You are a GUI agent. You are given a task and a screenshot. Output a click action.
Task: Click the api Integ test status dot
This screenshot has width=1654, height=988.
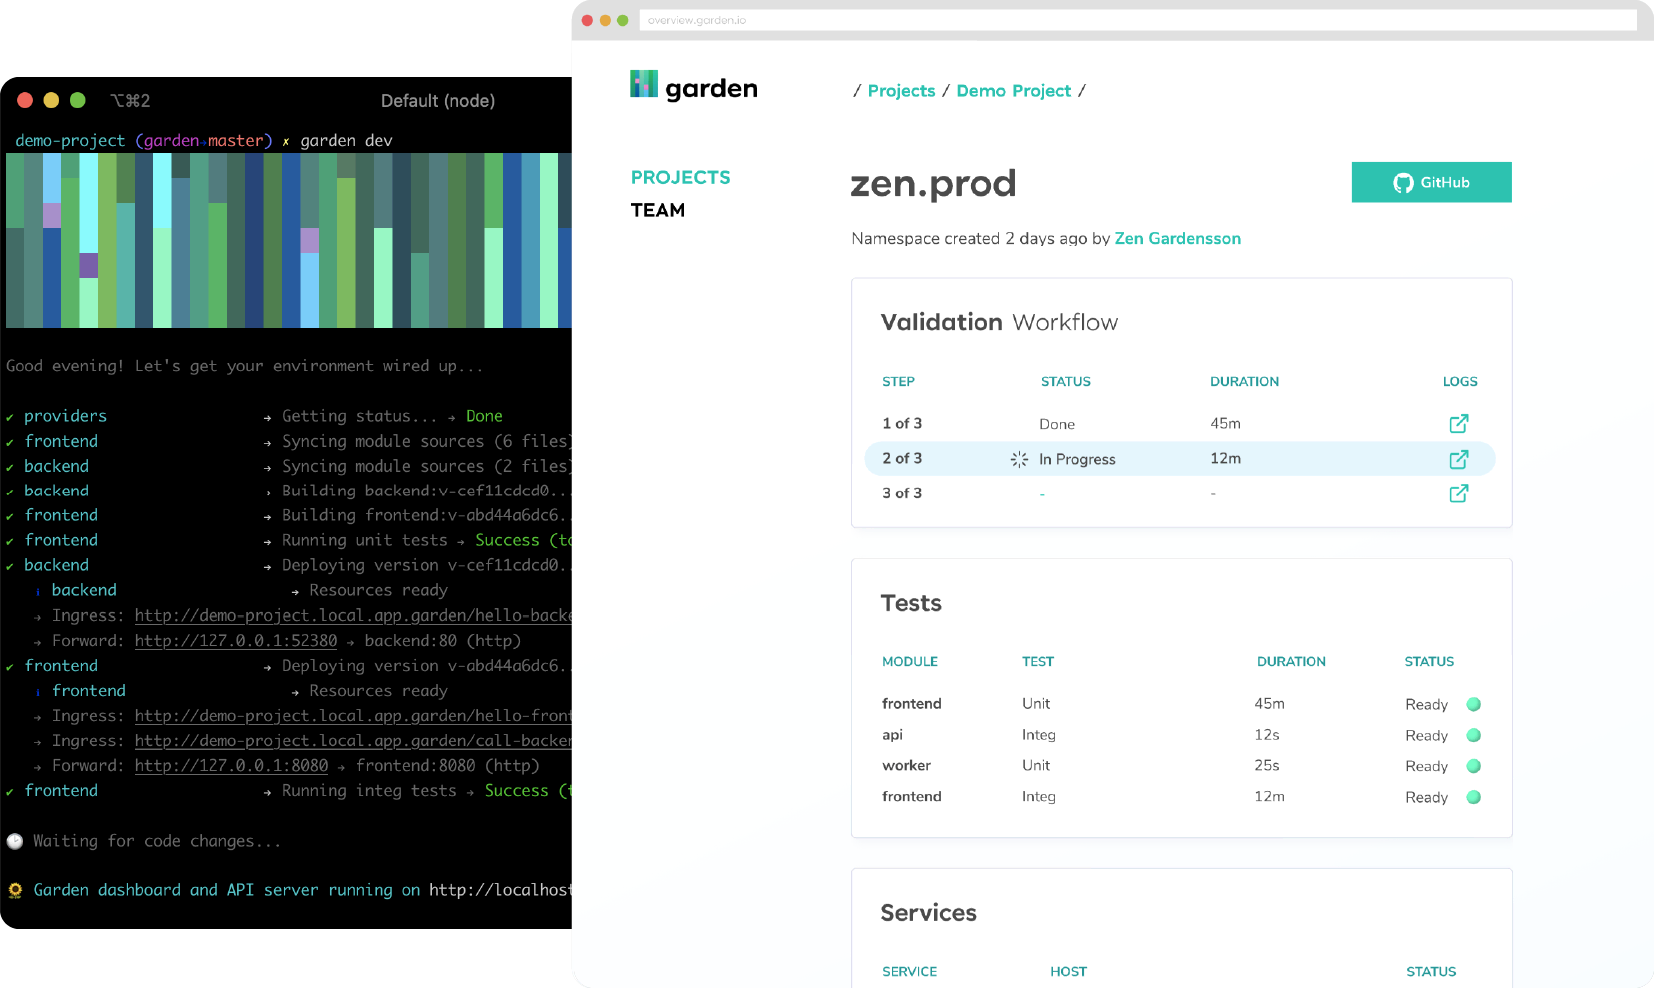[x=1473, y=735]
